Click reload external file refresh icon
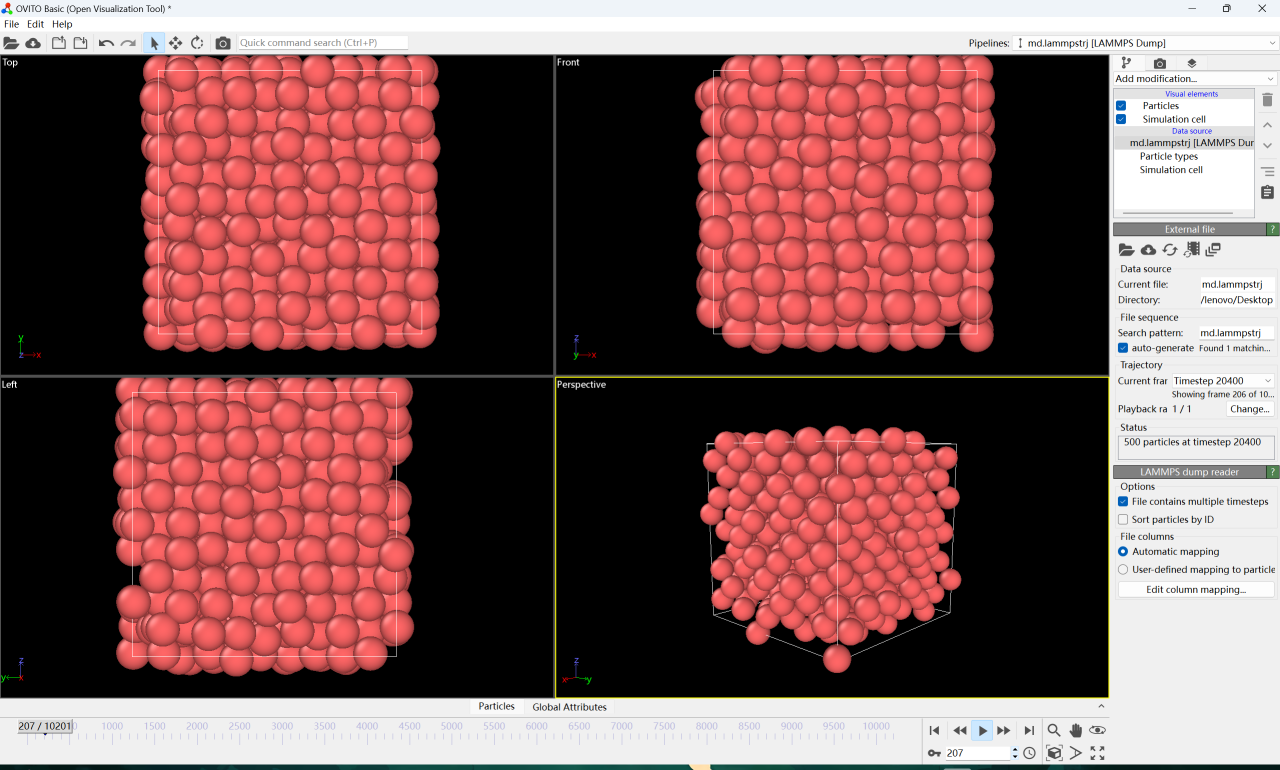The height and width of the screenshot is (770, 1280). coord(1170,250)
